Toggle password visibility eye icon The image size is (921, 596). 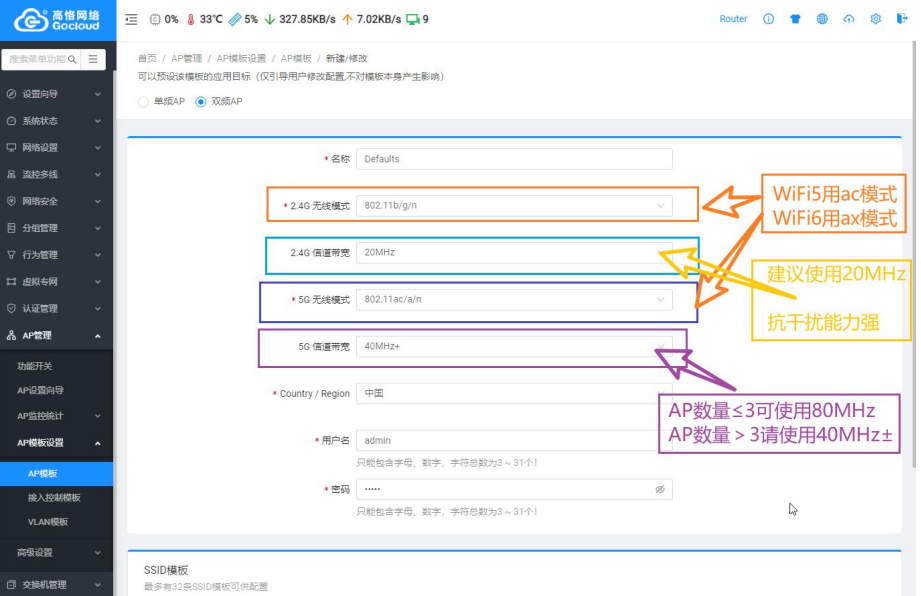click(660, 490)
